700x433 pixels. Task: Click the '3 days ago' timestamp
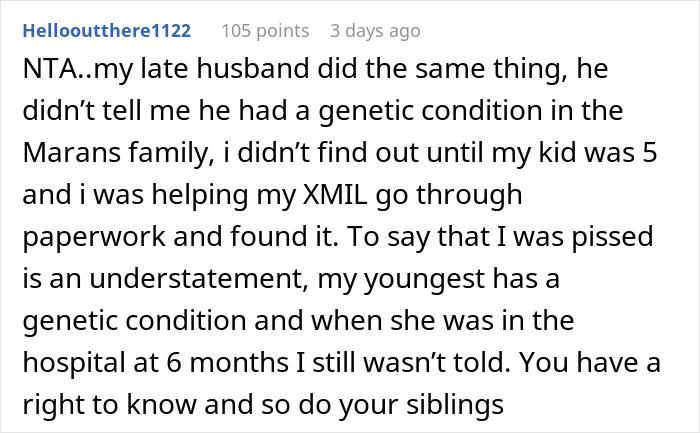coord(375,31)
